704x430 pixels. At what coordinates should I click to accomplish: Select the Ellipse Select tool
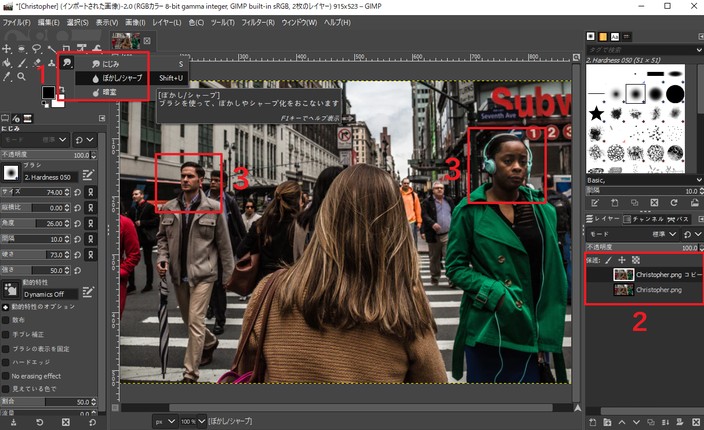click(22, 48)
